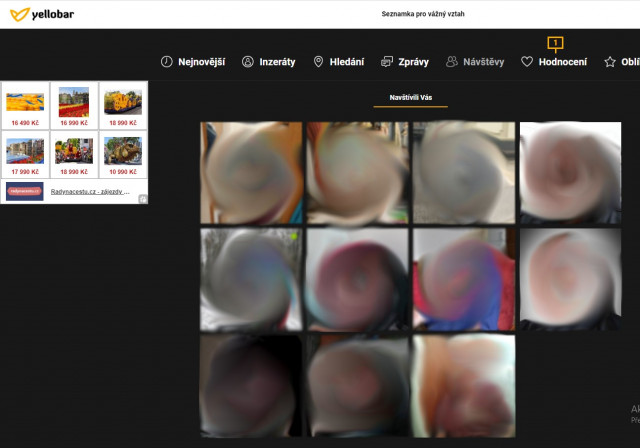The image size is (640, 448).
Task: Open visitor photo with the green online dot
Action: pyautogui.click(x=251, y=279)
